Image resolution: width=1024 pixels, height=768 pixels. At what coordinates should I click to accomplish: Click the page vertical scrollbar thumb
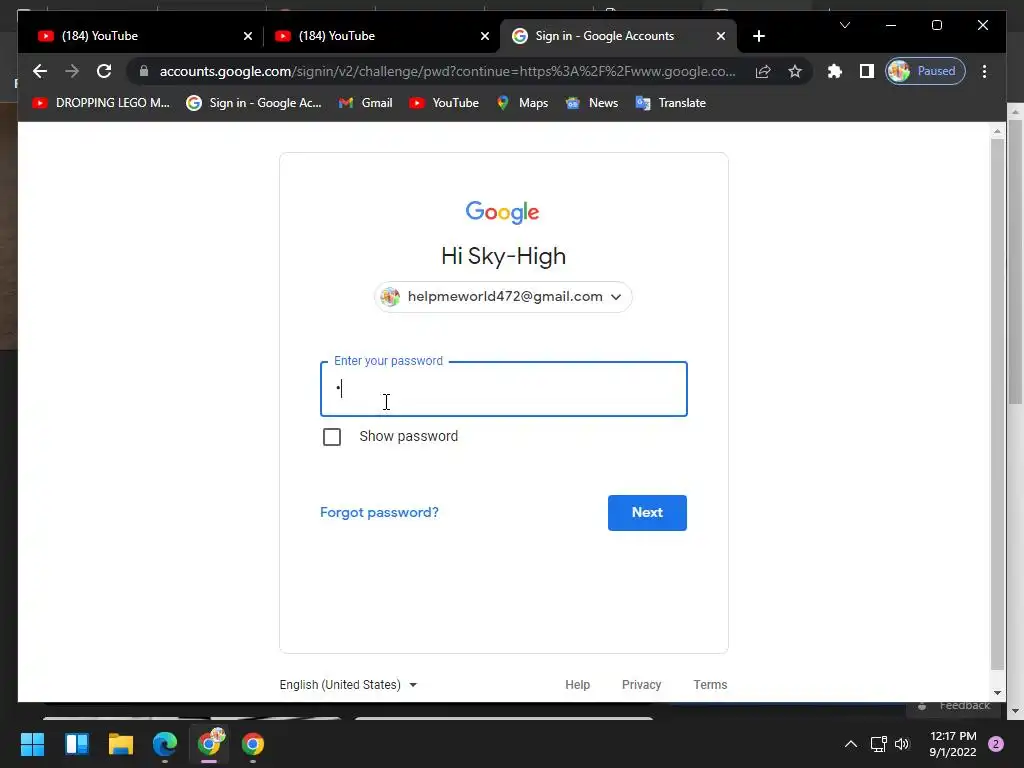click(997, 404)
